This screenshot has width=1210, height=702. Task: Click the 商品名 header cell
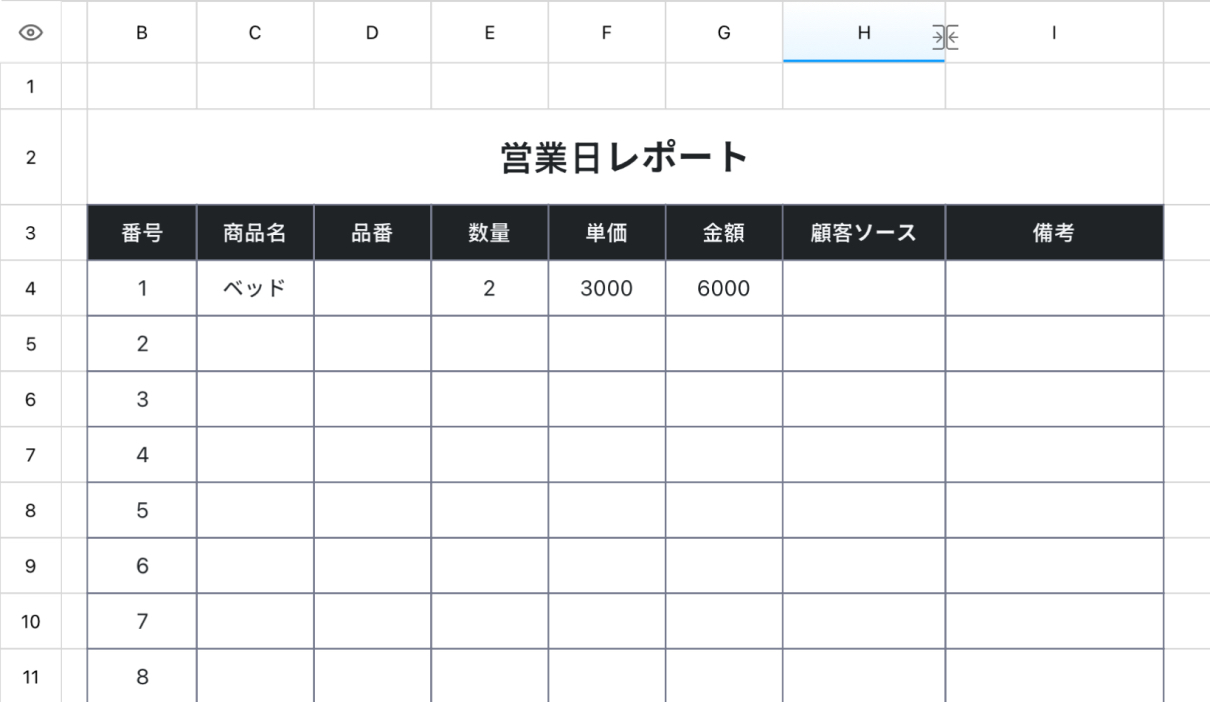point(255,233)
